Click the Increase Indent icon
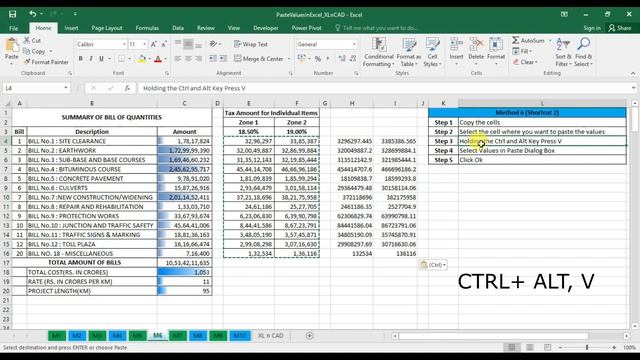This screenshot has width=640, height=360. (x=223, y=59)
